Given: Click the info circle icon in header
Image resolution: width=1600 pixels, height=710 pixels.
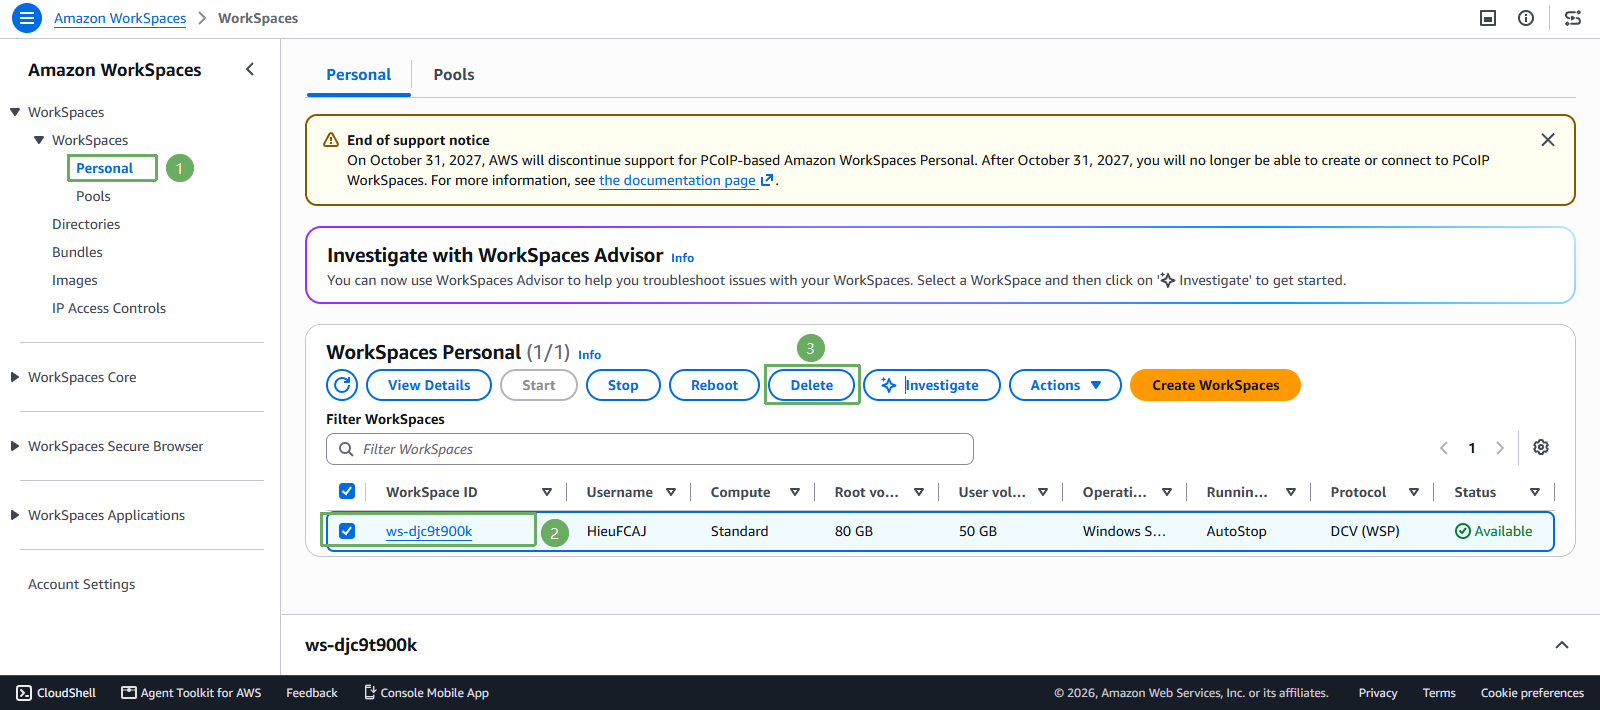Looking at the screenshot, I should (1526, 18).
